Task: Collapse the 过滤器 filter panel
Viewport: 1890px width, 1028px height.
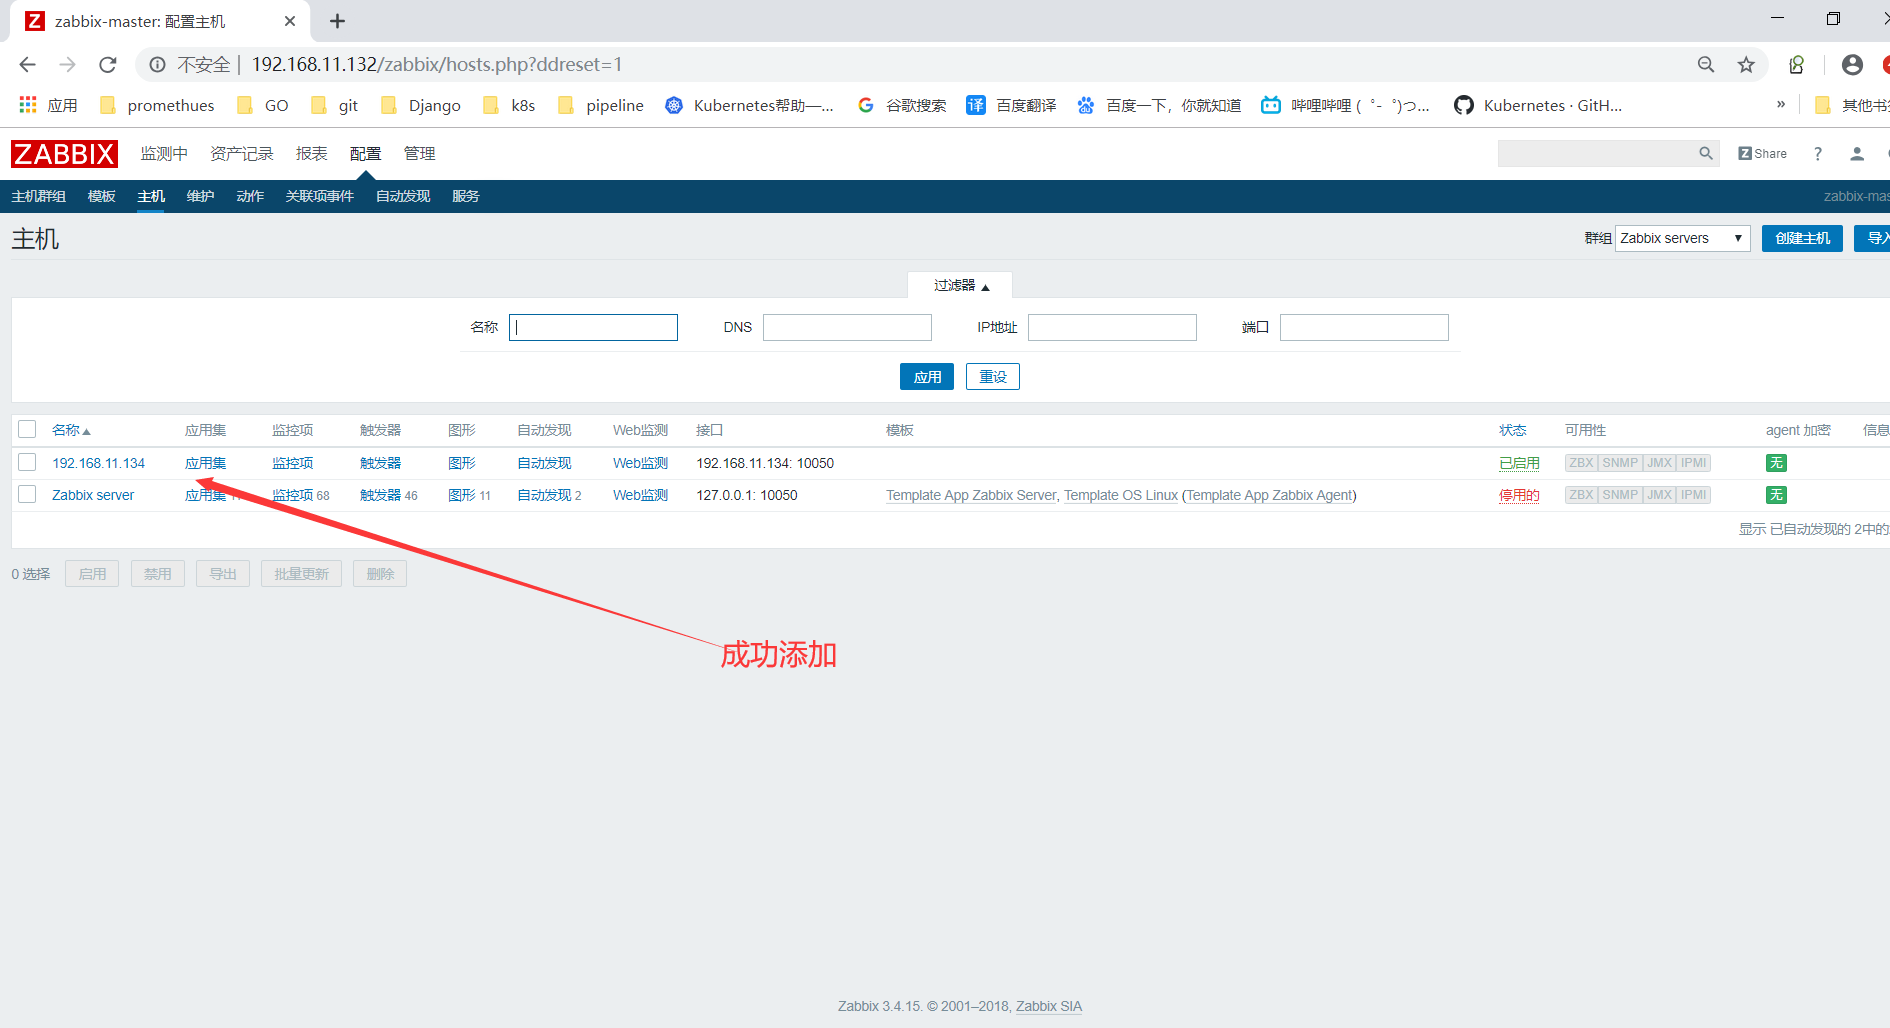Action: click(x=960, y=285)
